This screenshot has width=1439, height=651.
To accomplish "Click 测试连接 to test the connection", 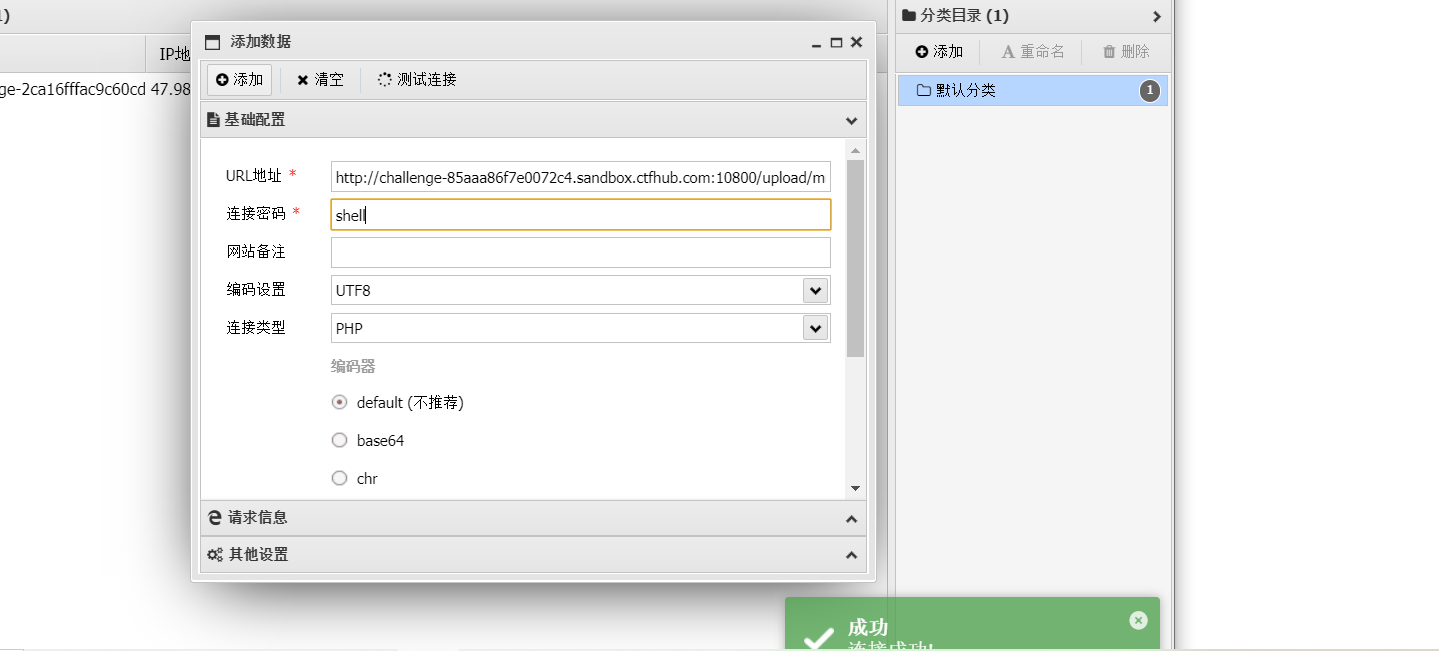I will point(417,80).
